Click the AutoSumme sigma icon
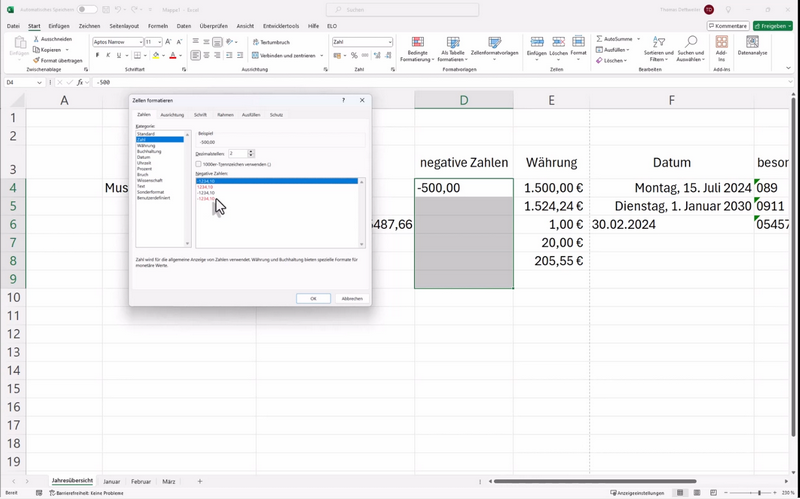This screenshot has height=499, width=800. [600, 39]
